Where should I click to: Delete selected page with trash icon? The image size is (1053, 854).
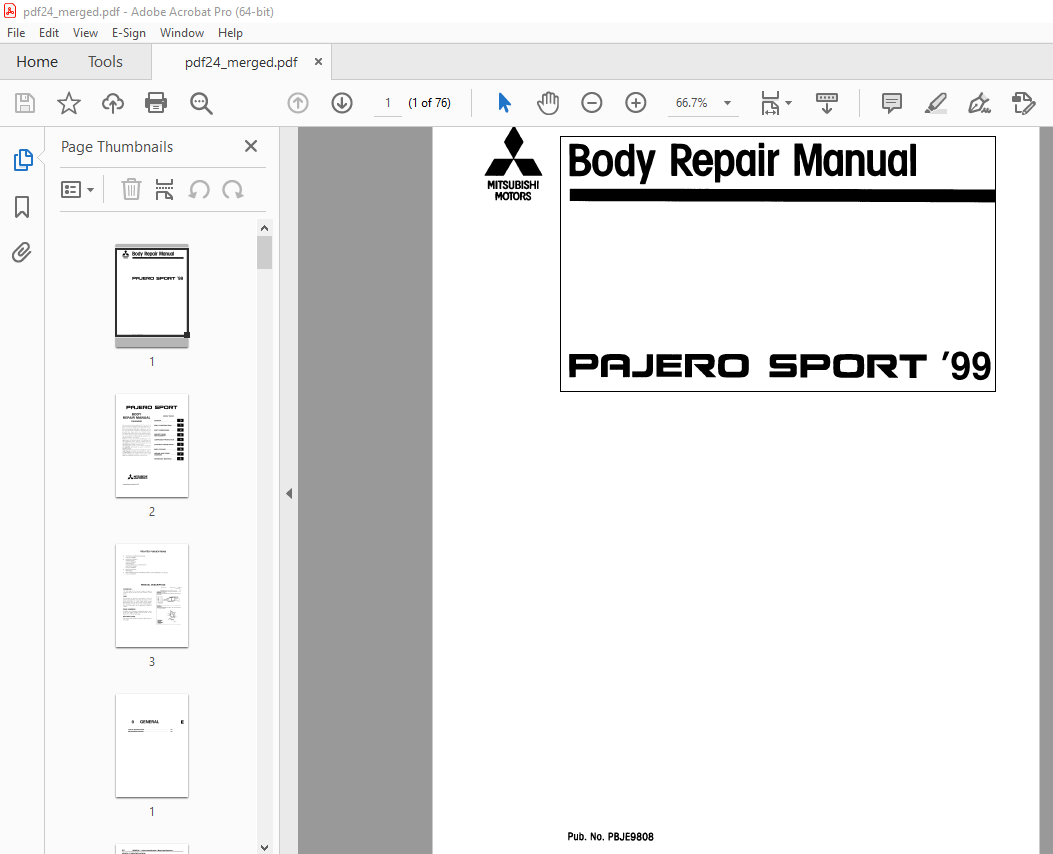click(x=131, y=189)
